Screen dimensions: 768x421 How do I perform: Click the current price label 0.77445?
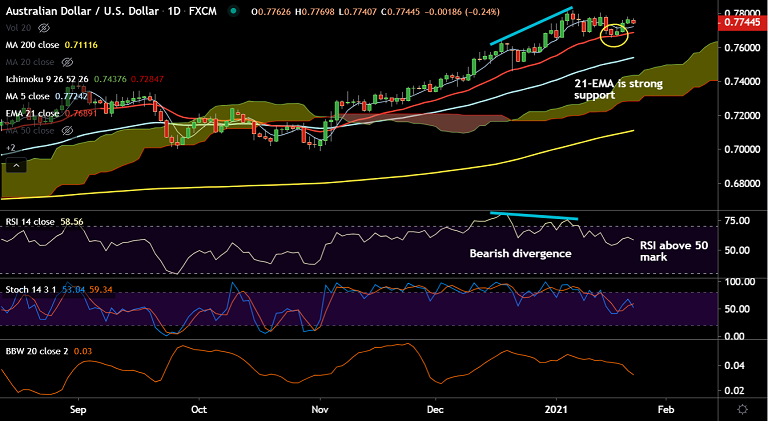(742, 22)
